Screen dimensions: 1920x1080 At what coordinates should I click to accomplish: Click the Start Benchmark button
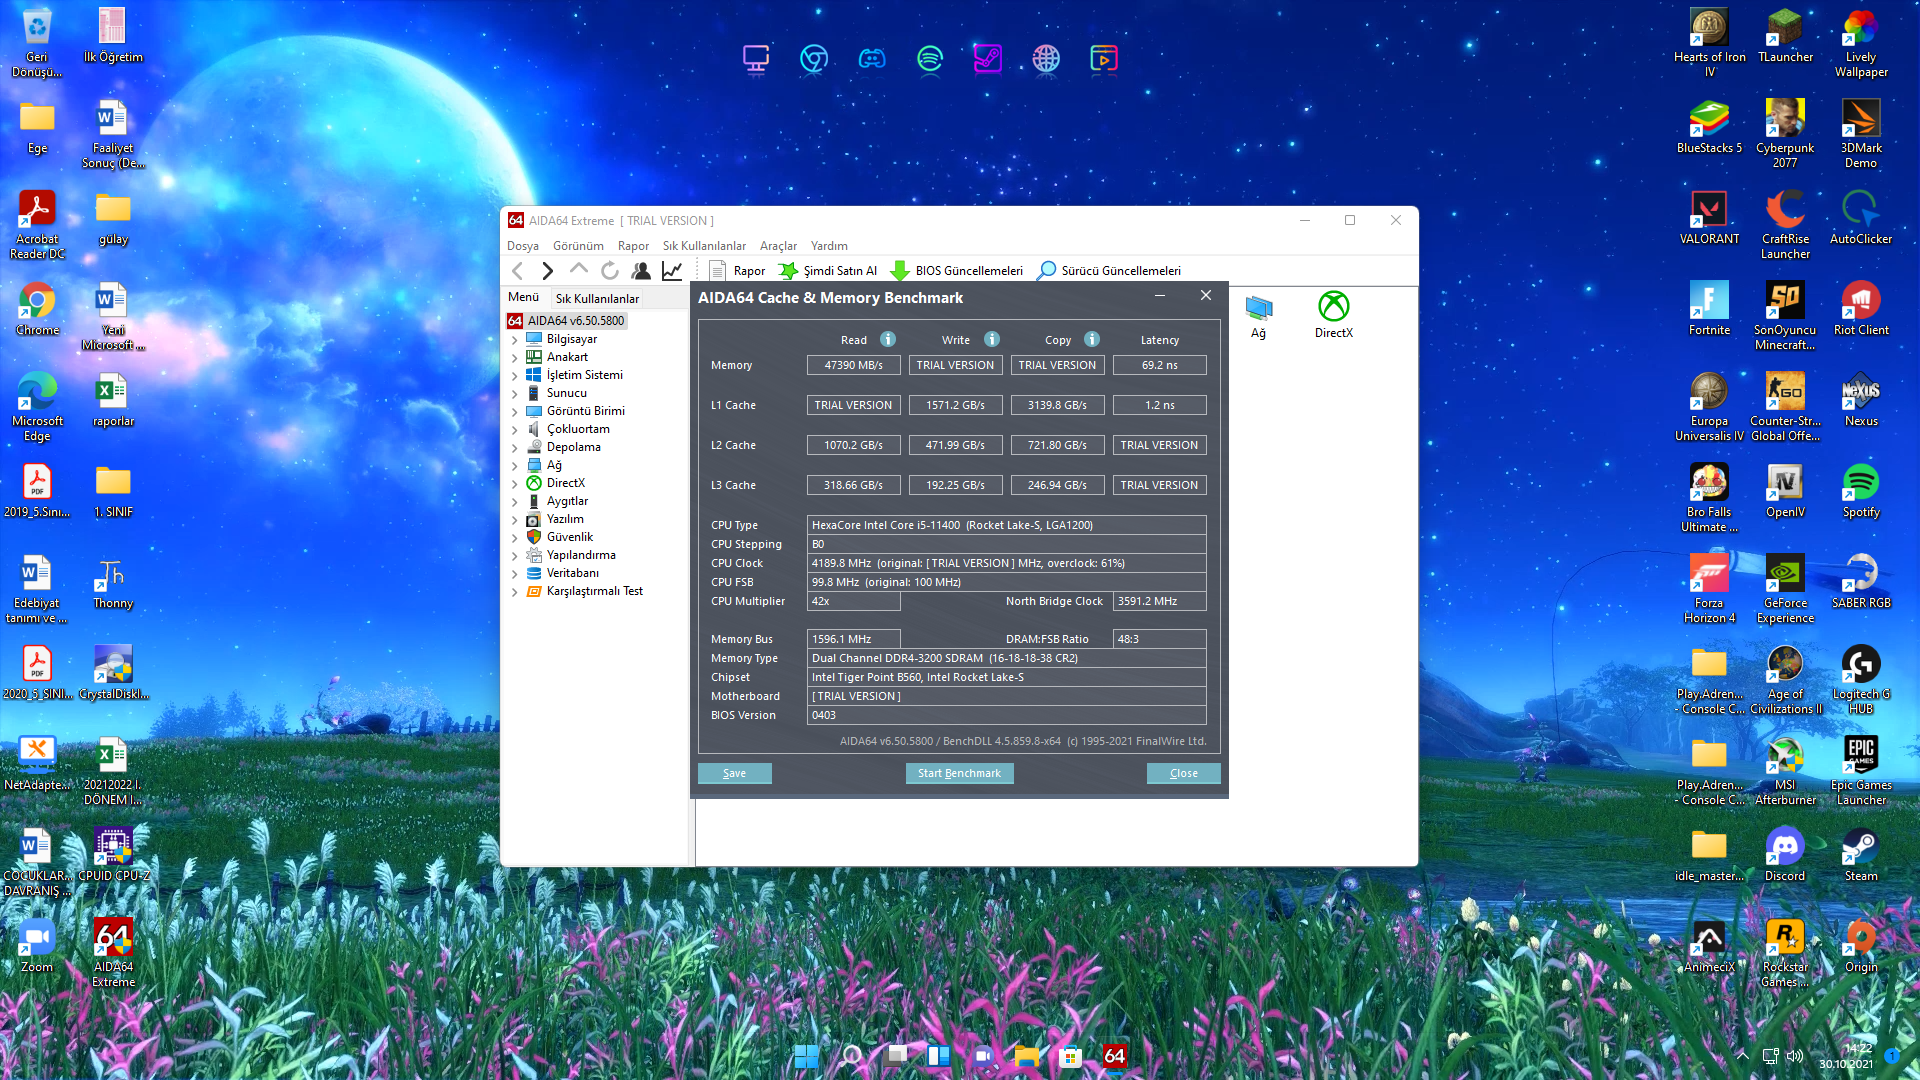(x=958, y=773)
